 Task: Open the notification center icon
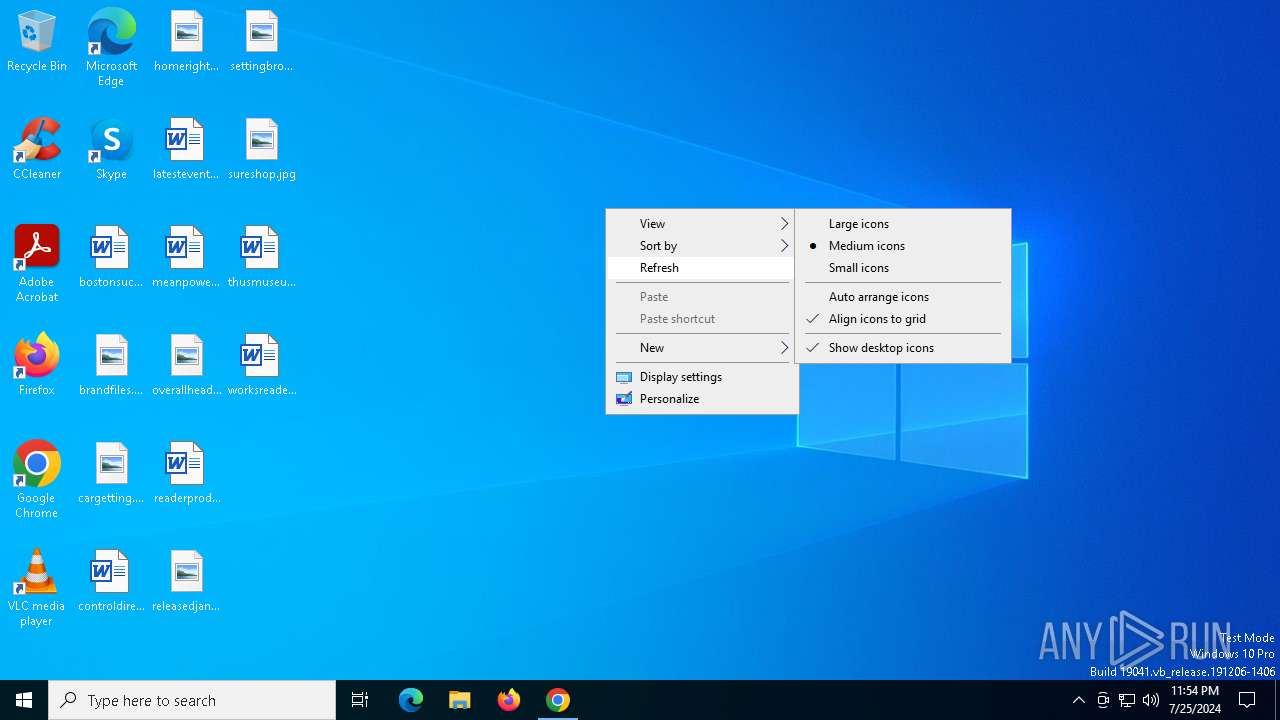[1247, 700]
